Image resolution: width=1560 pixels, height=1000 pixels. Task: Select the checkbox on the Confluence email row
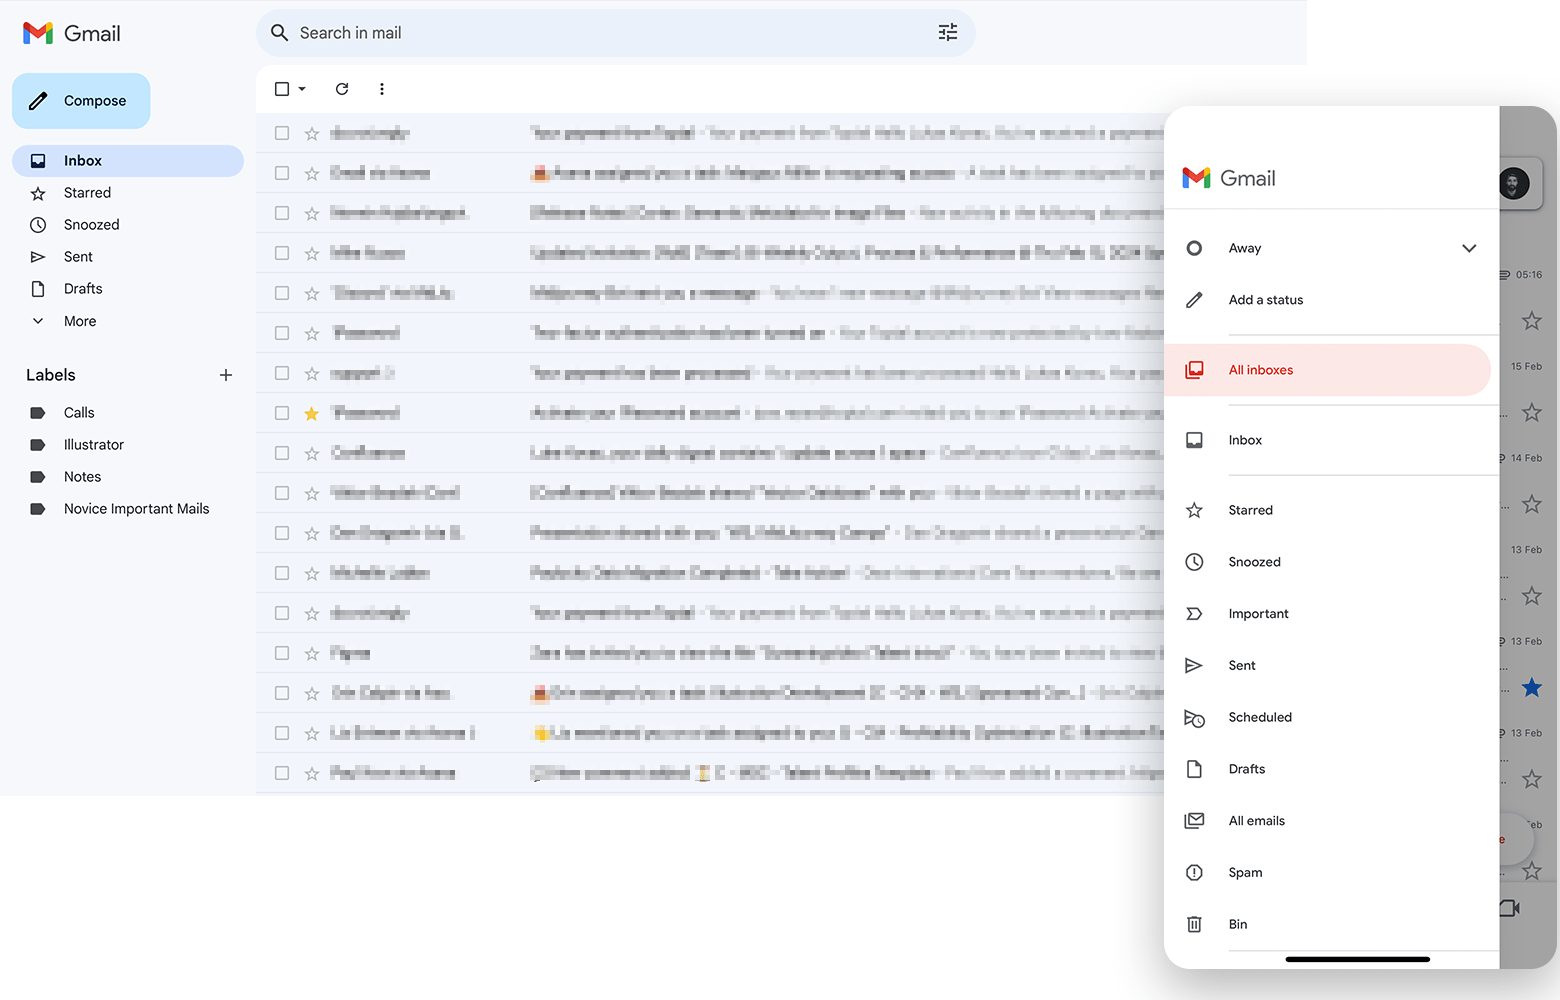point(281,452)
